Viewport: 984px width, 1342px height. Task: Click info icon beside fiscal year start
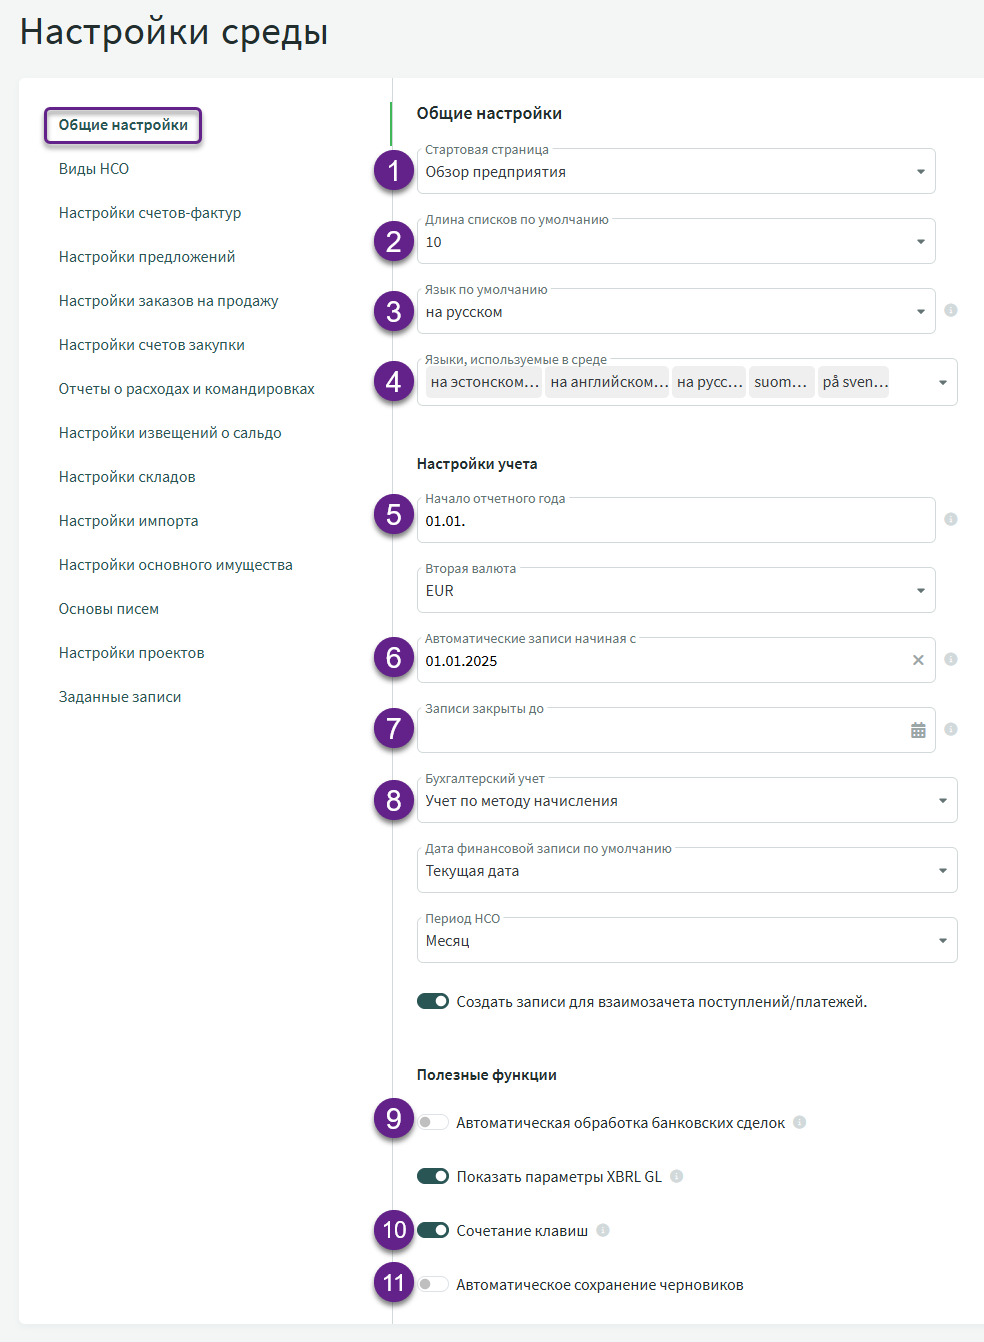[x=951, y=520]
